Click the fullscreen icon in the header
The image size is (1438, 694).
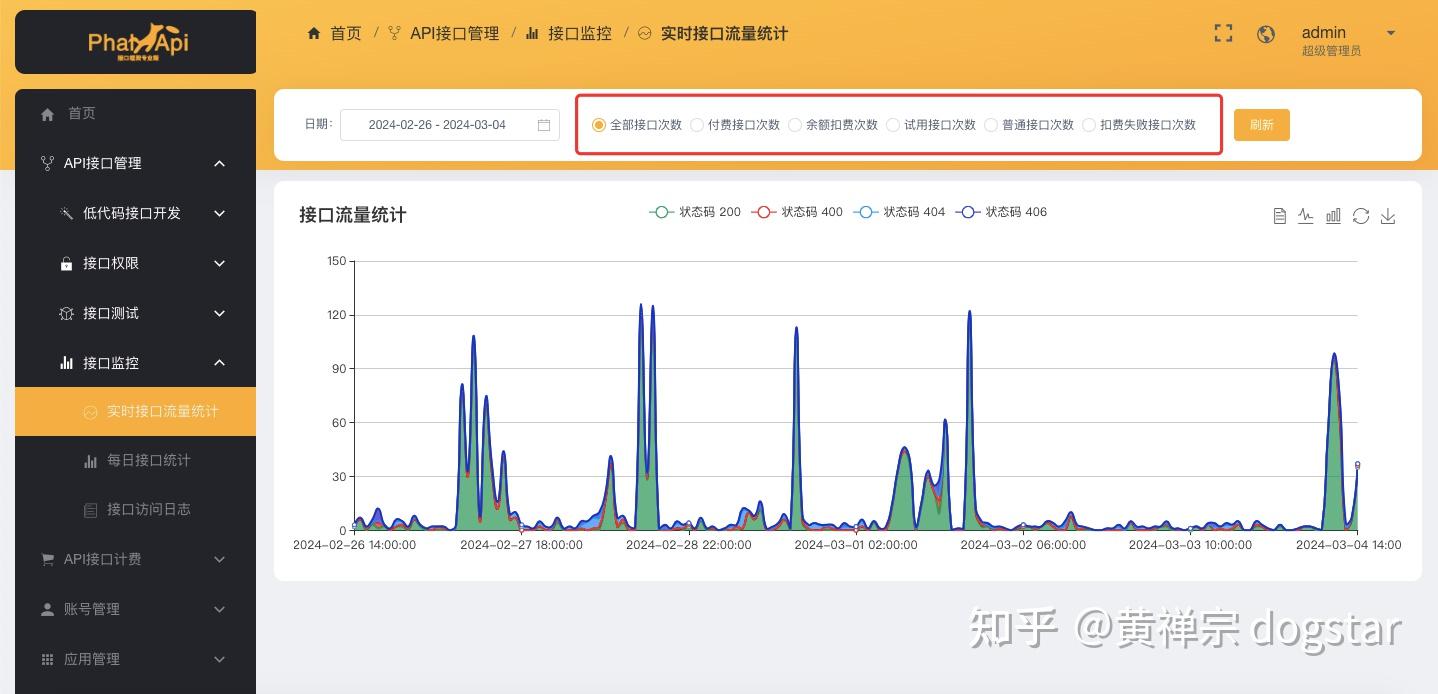point(1223,33)
